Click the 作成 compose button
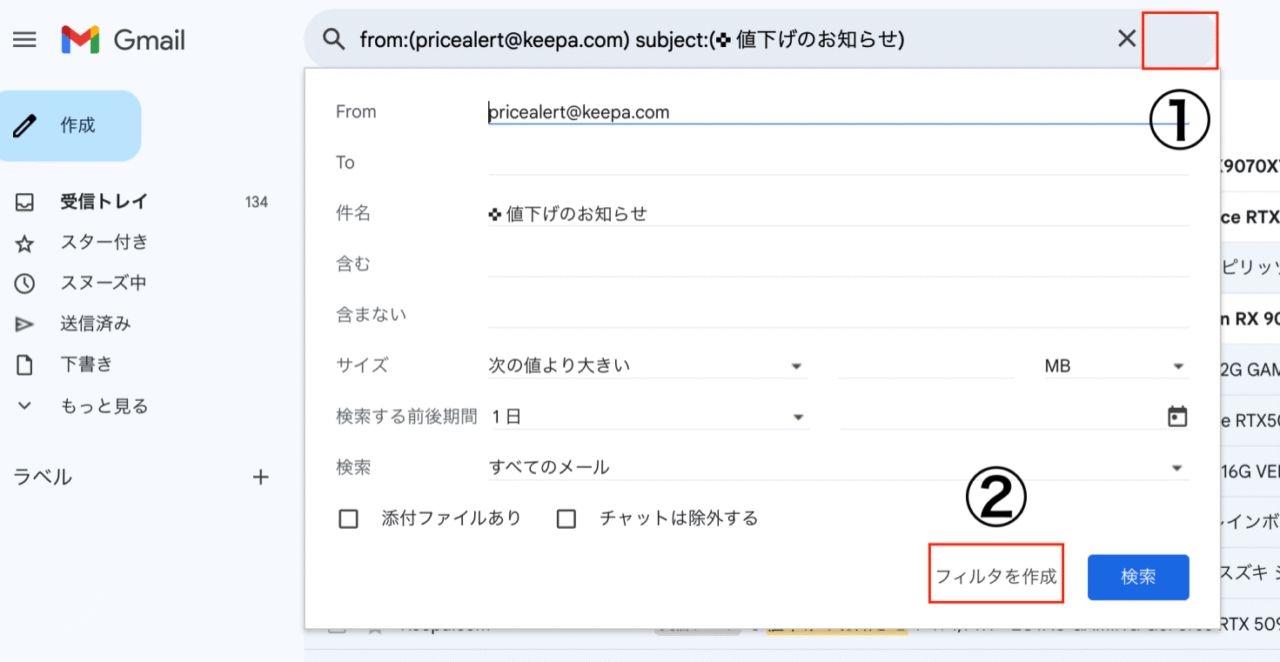Viewport: 1280px width, 662px height. pyautogui.click(x=70, y=126)
